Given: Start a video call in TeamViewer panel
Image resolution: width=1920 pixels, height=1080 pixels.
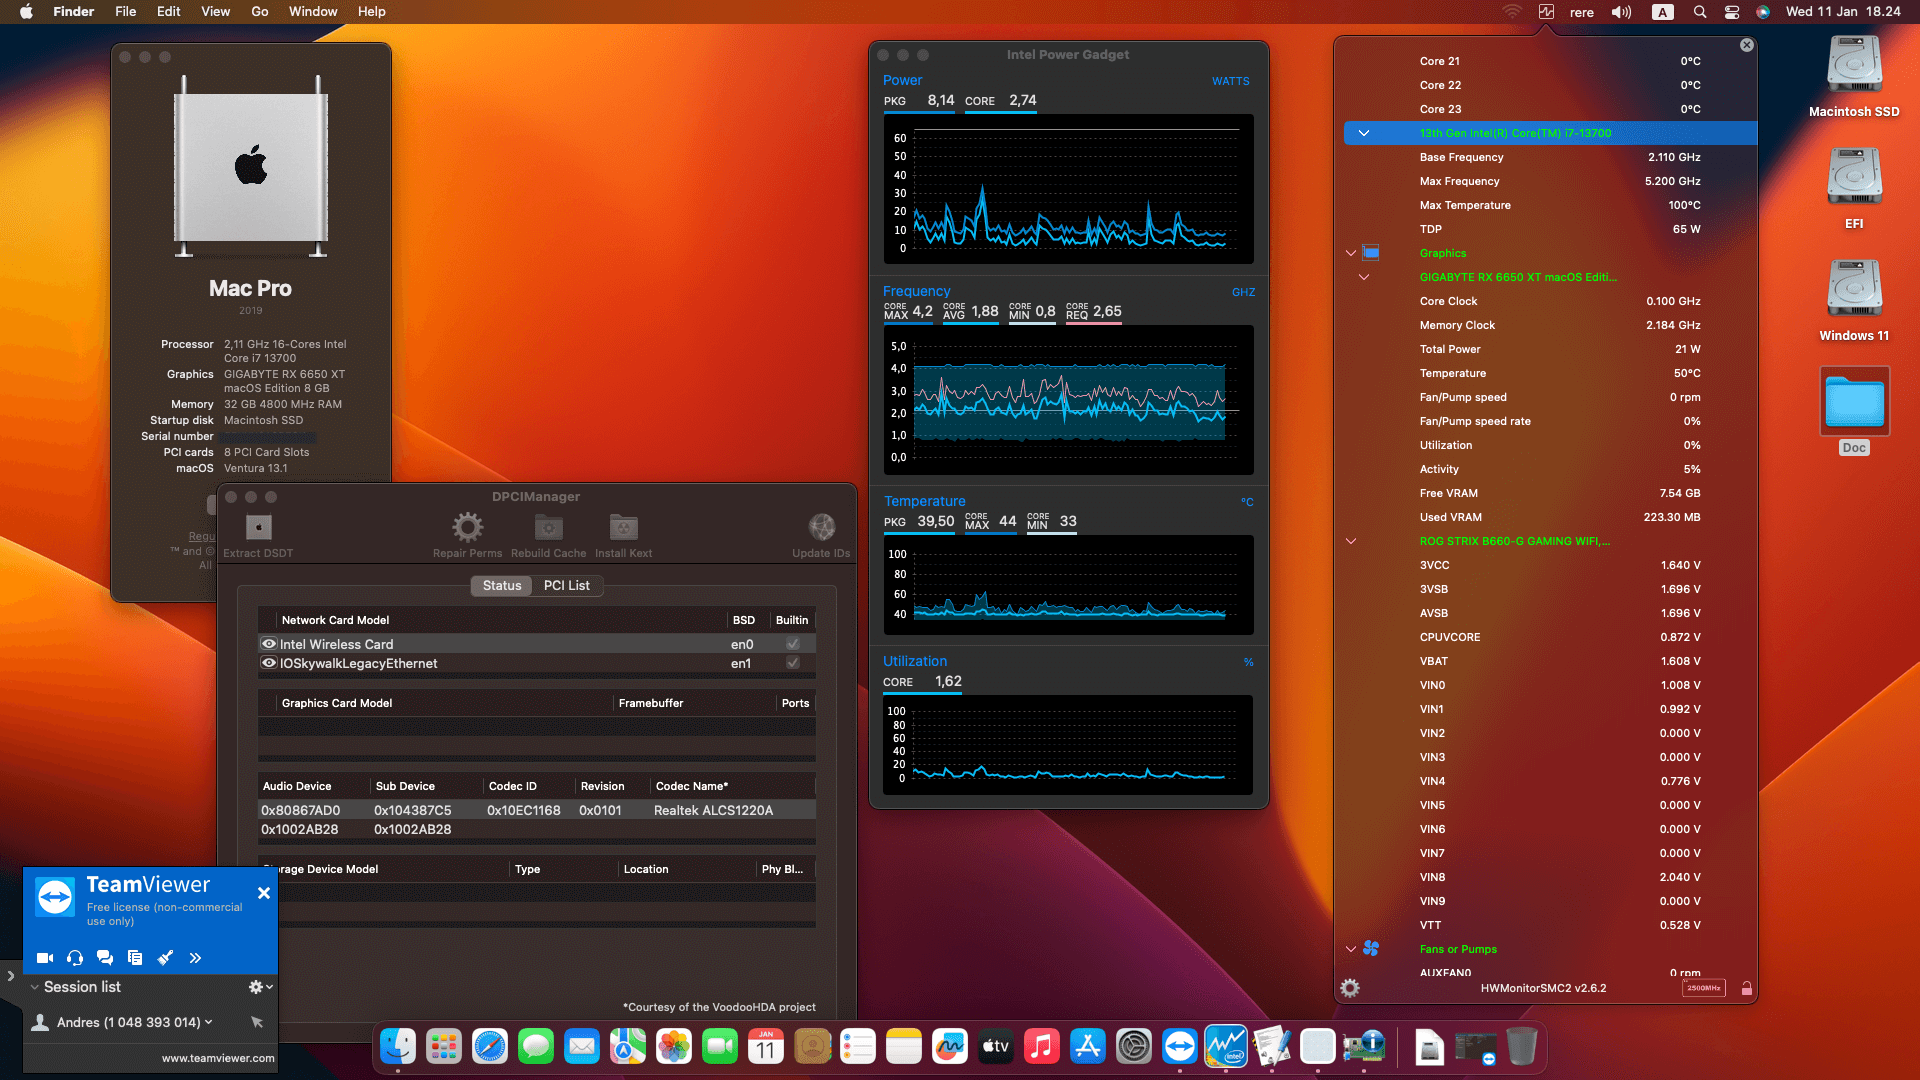Looking at the screenshot, I should click(44, 957).
